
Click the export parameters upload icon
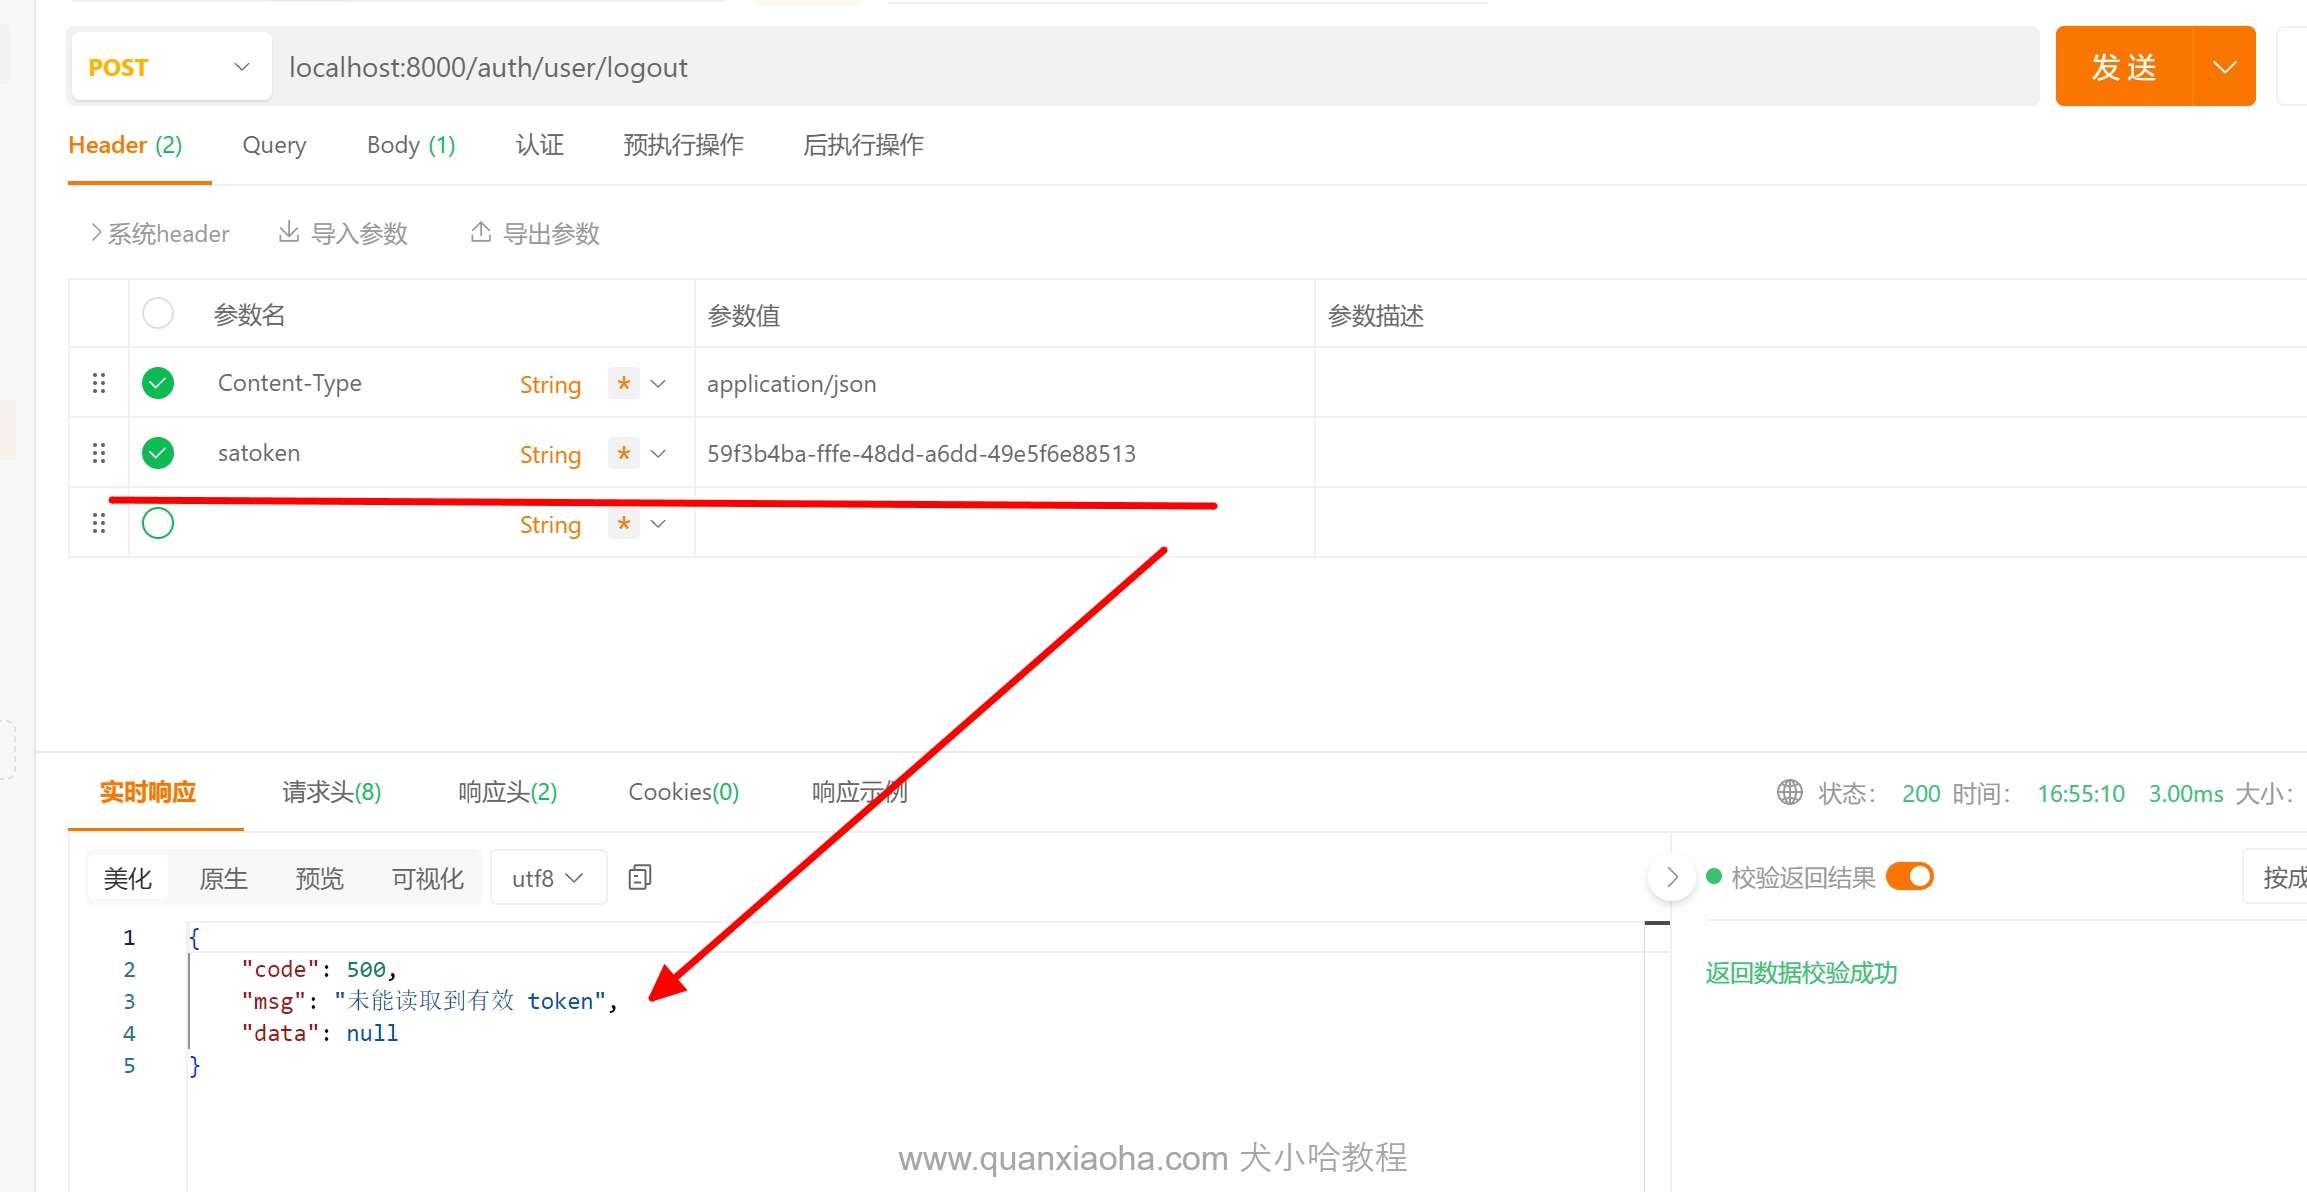481,232
